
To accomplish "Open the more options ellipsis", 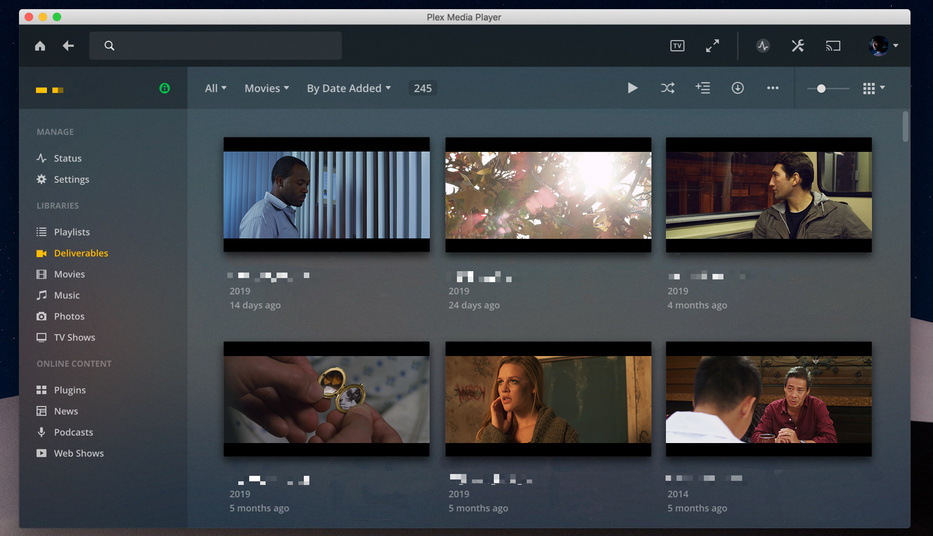I will 773,88.
